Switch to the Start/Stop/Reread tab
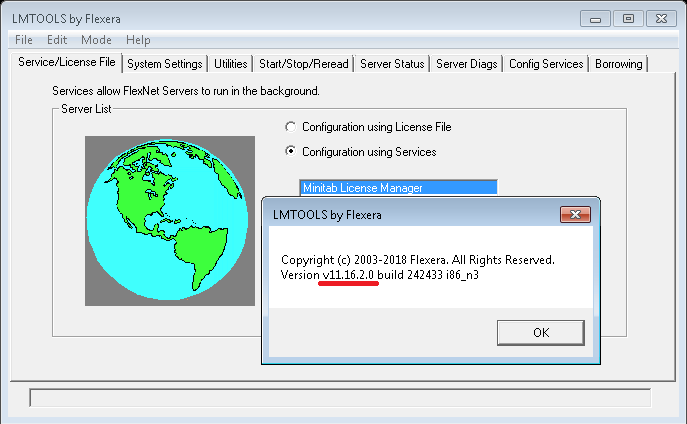This screenshot has height=424, width=687. coord(304,64)
